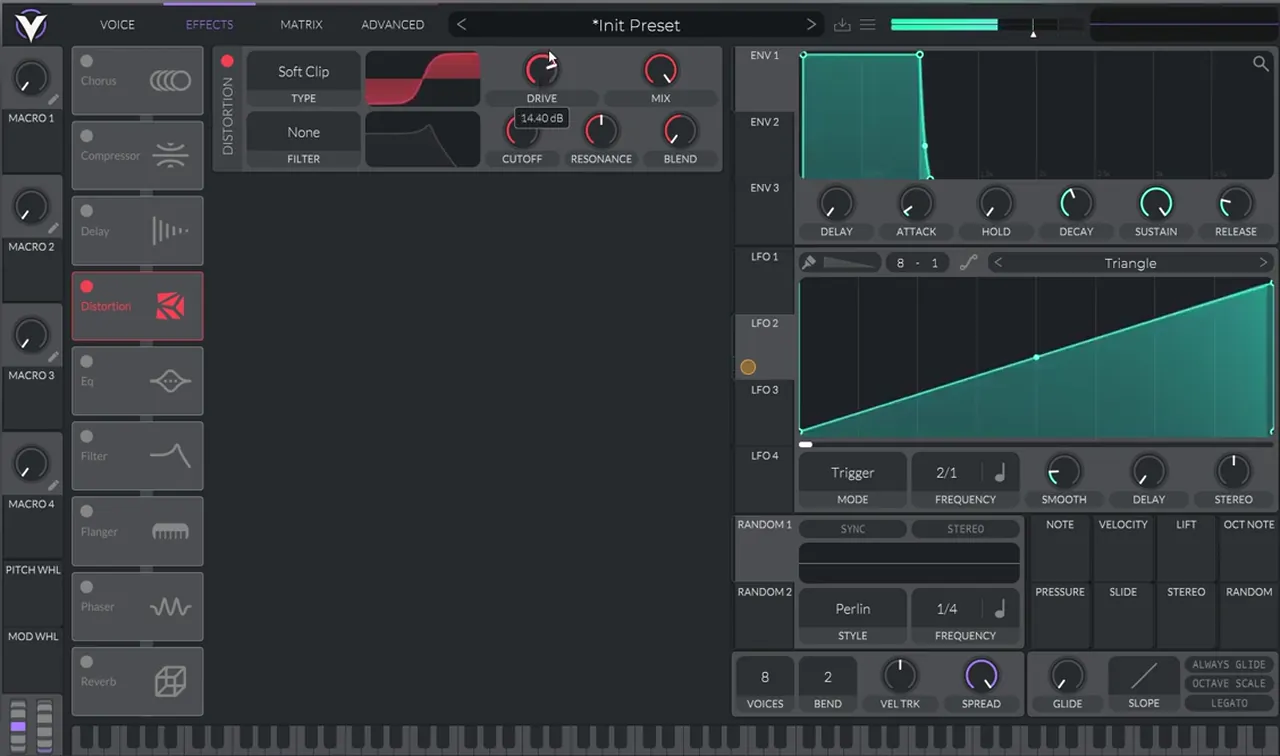The height and width of the screenshot is (756, 1280).
Task: Click the magnifier in envelope display
Action: [x=1261, y=64]
